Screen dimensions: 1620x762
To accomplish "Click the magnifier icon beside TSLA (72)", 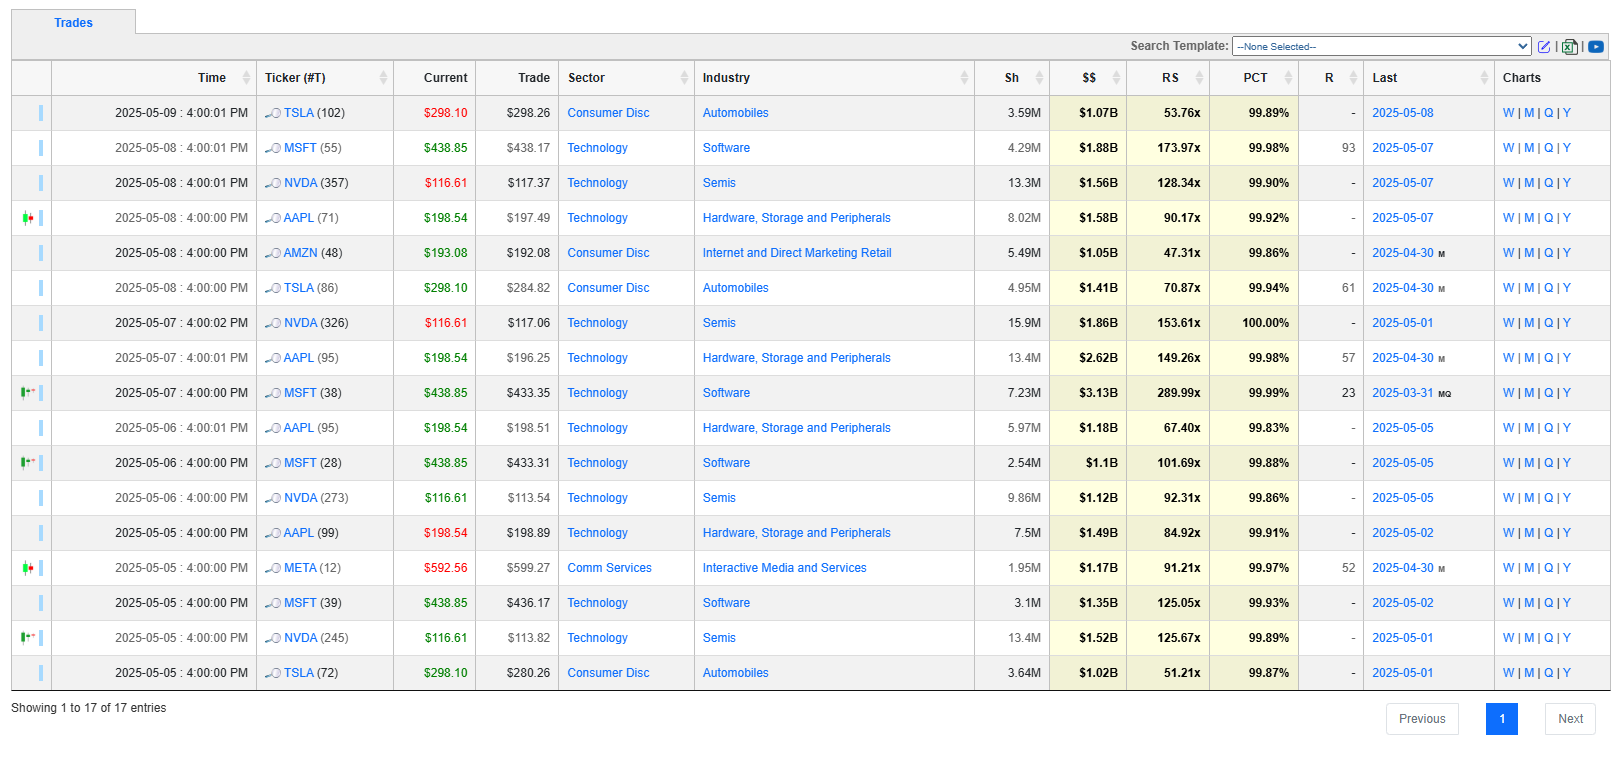I will (x=273, y=673).
